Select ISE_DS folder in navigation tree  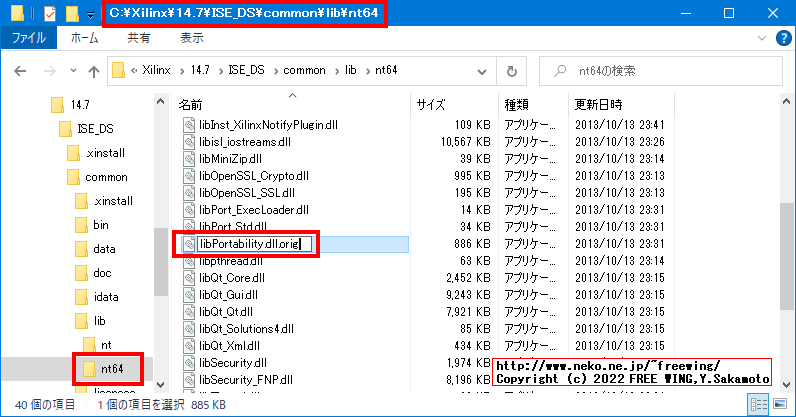coord(95,129)
